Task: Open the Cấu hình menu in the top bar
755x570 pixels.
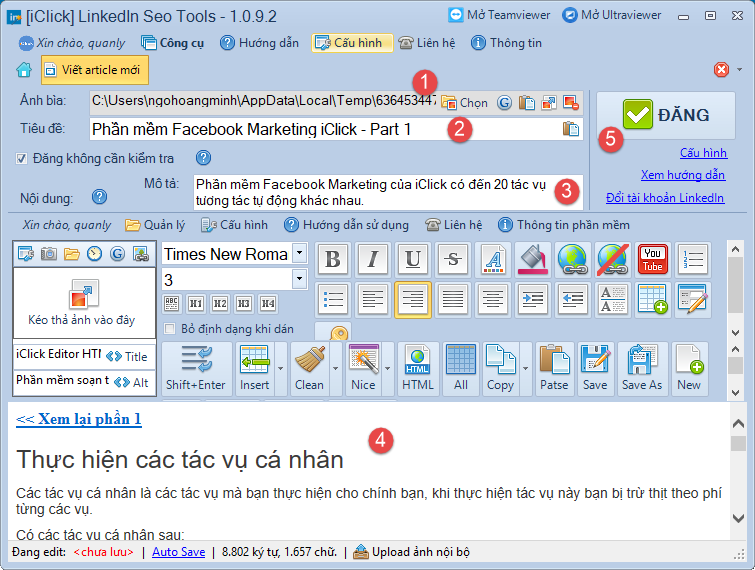Action: tap(352, 43)
